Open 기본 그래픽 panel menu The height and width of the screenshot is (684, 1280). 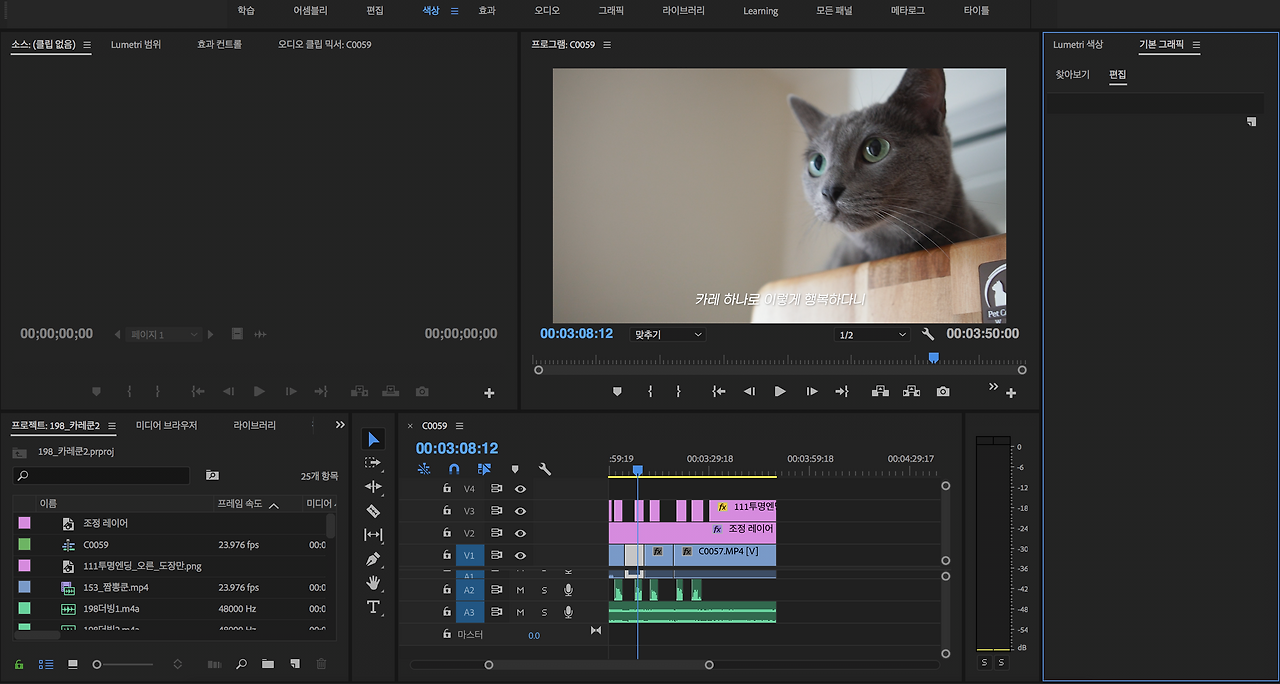[x=1196, y=44]
